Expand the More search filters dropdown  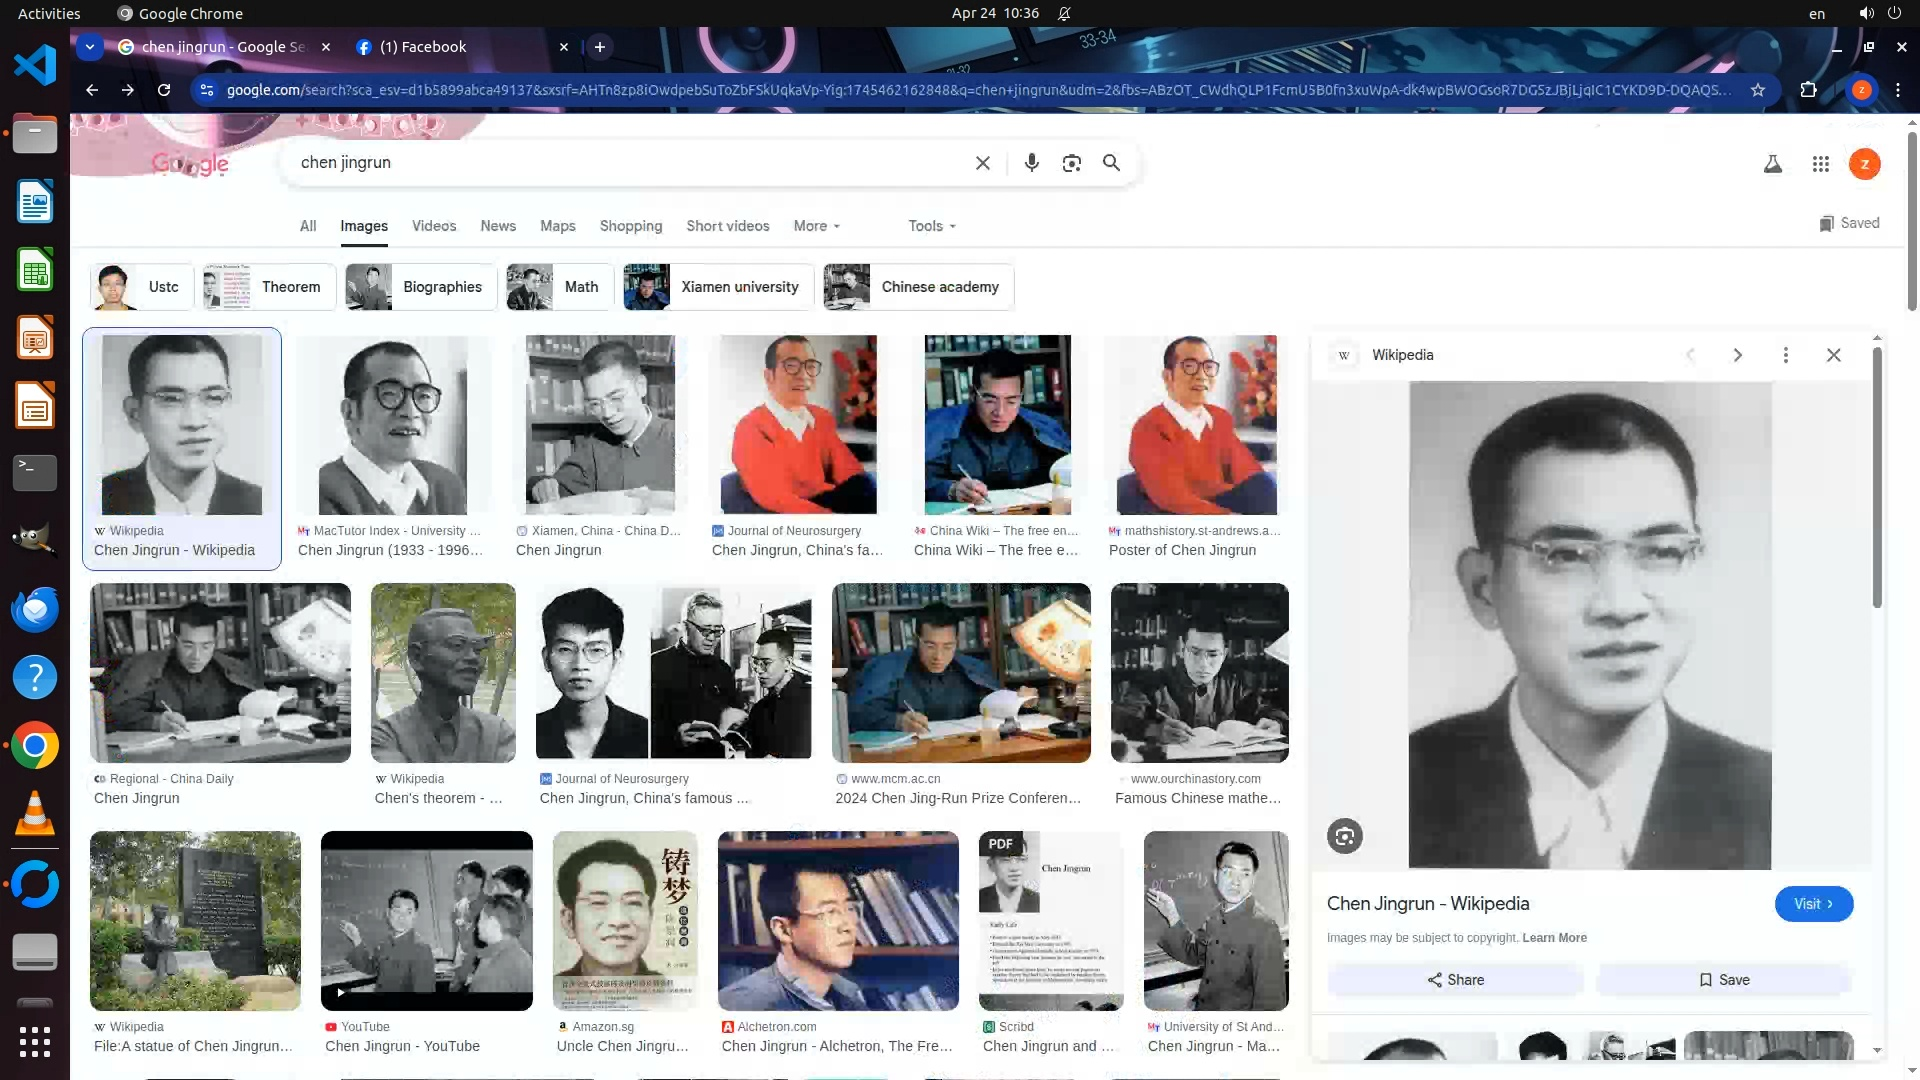816,226
